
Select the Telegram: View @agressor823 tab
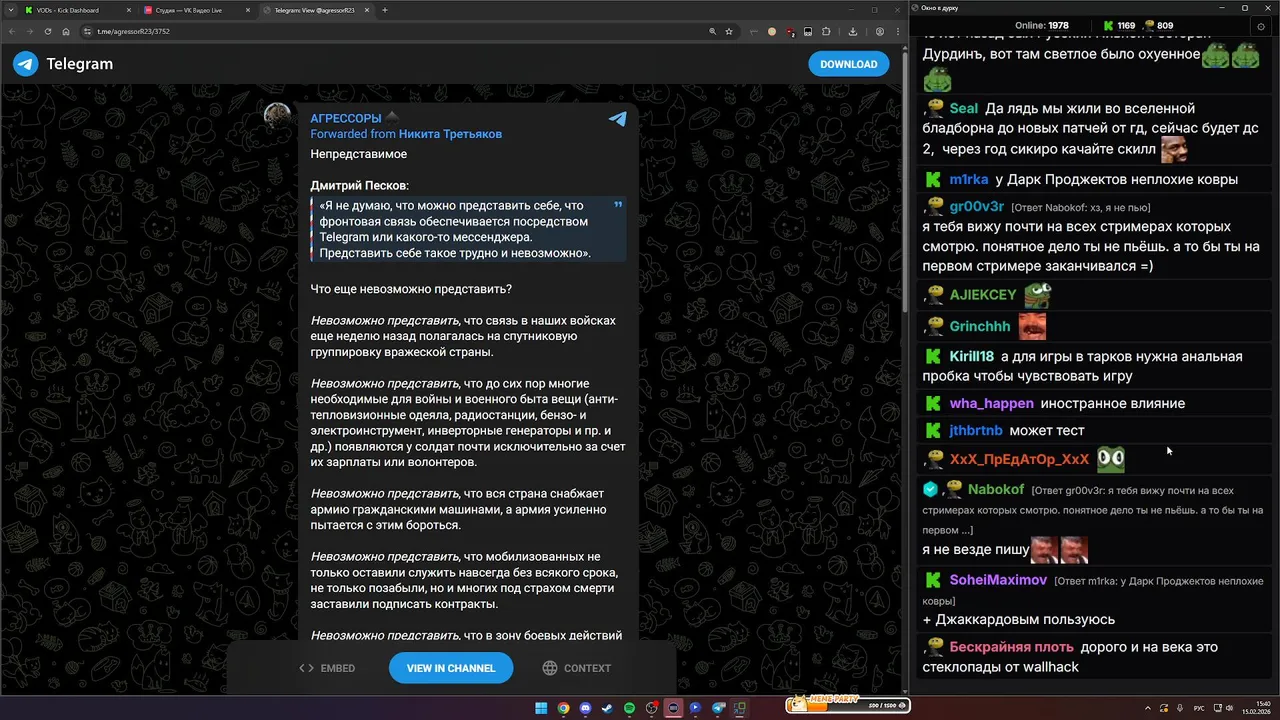pos(315,10)
